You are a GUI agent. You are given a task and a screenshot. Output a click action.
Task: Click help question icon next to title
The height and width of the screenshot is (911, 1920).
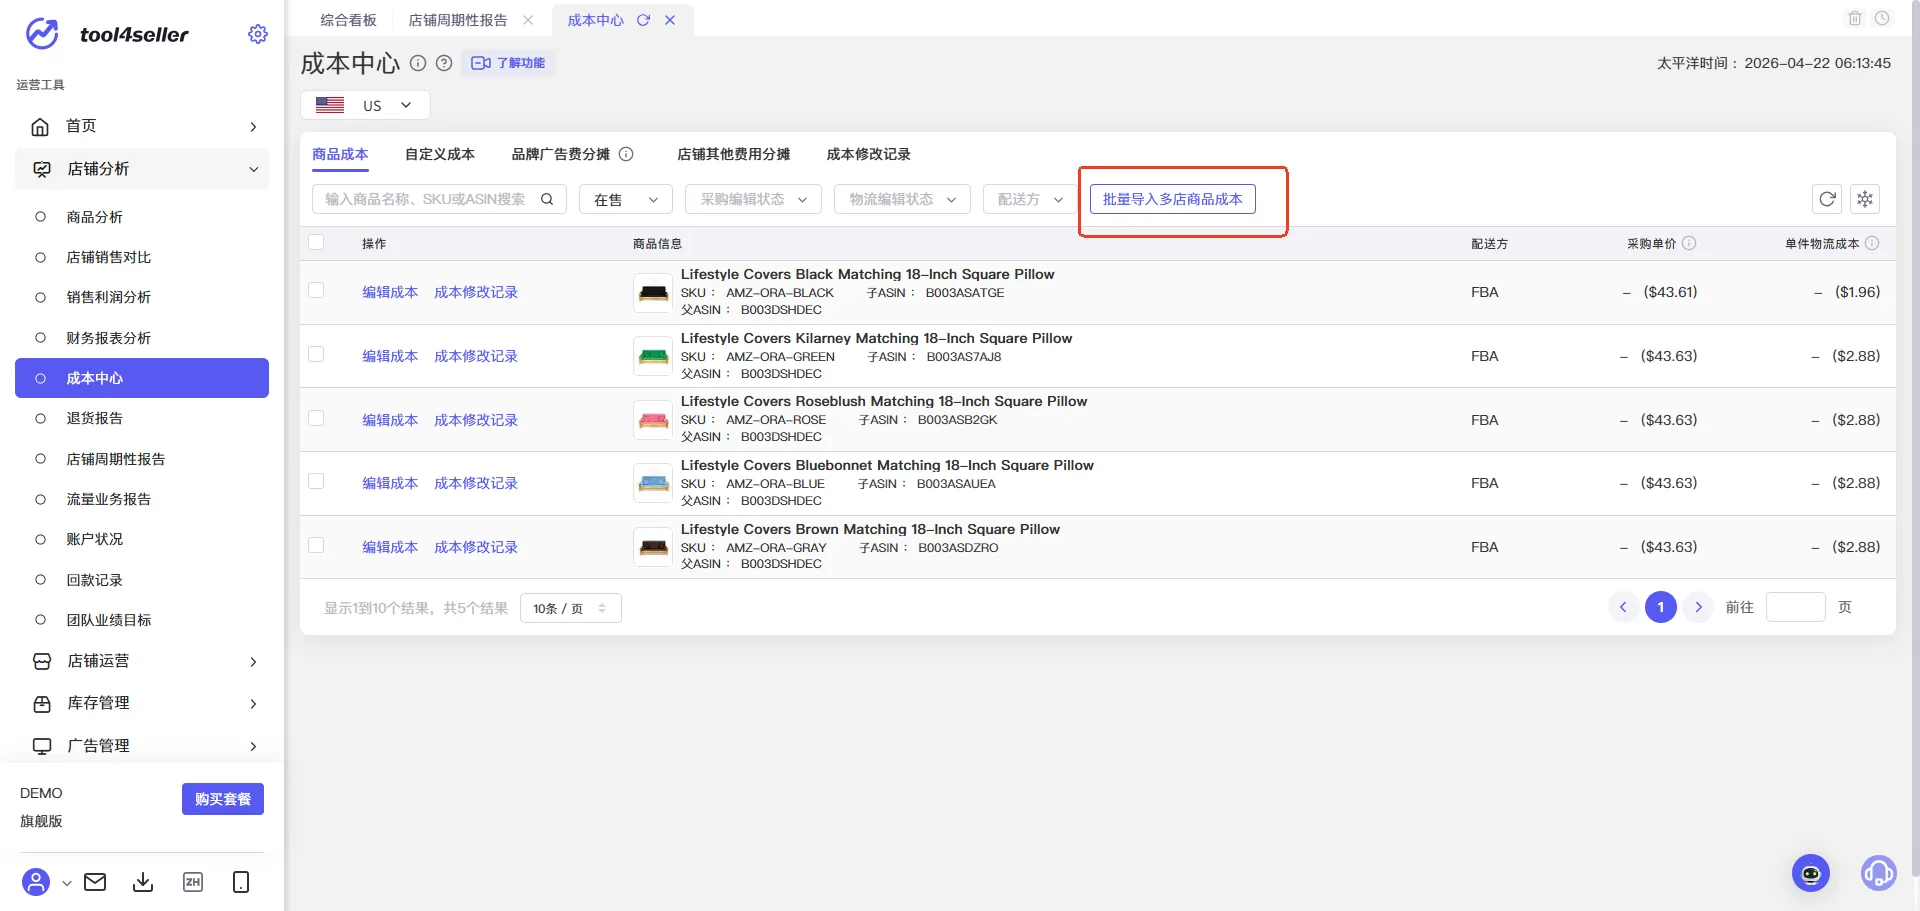tap(444, 63)
